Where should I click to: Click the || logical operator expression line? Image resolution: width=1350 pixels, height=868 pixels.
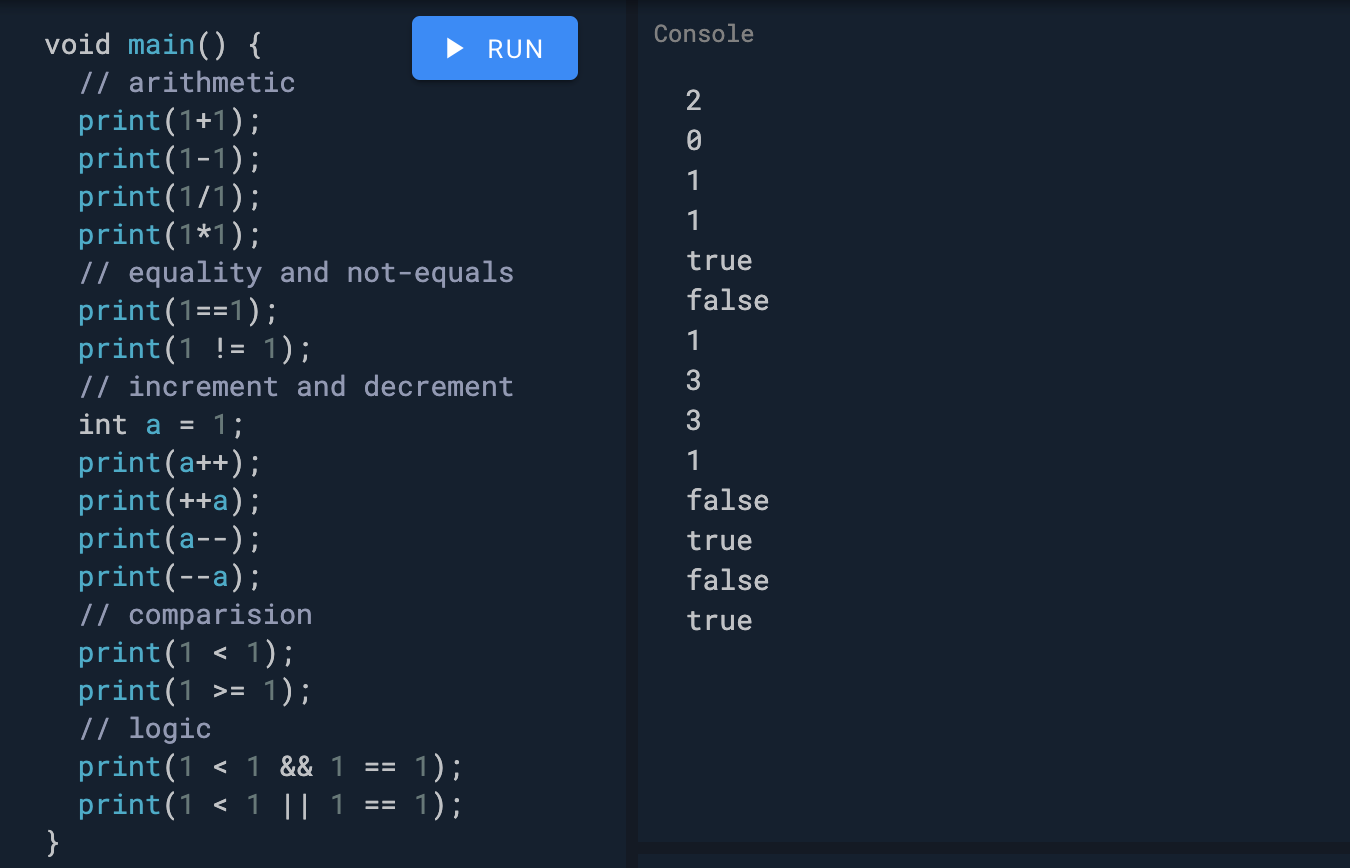click(x=268, y=804)
